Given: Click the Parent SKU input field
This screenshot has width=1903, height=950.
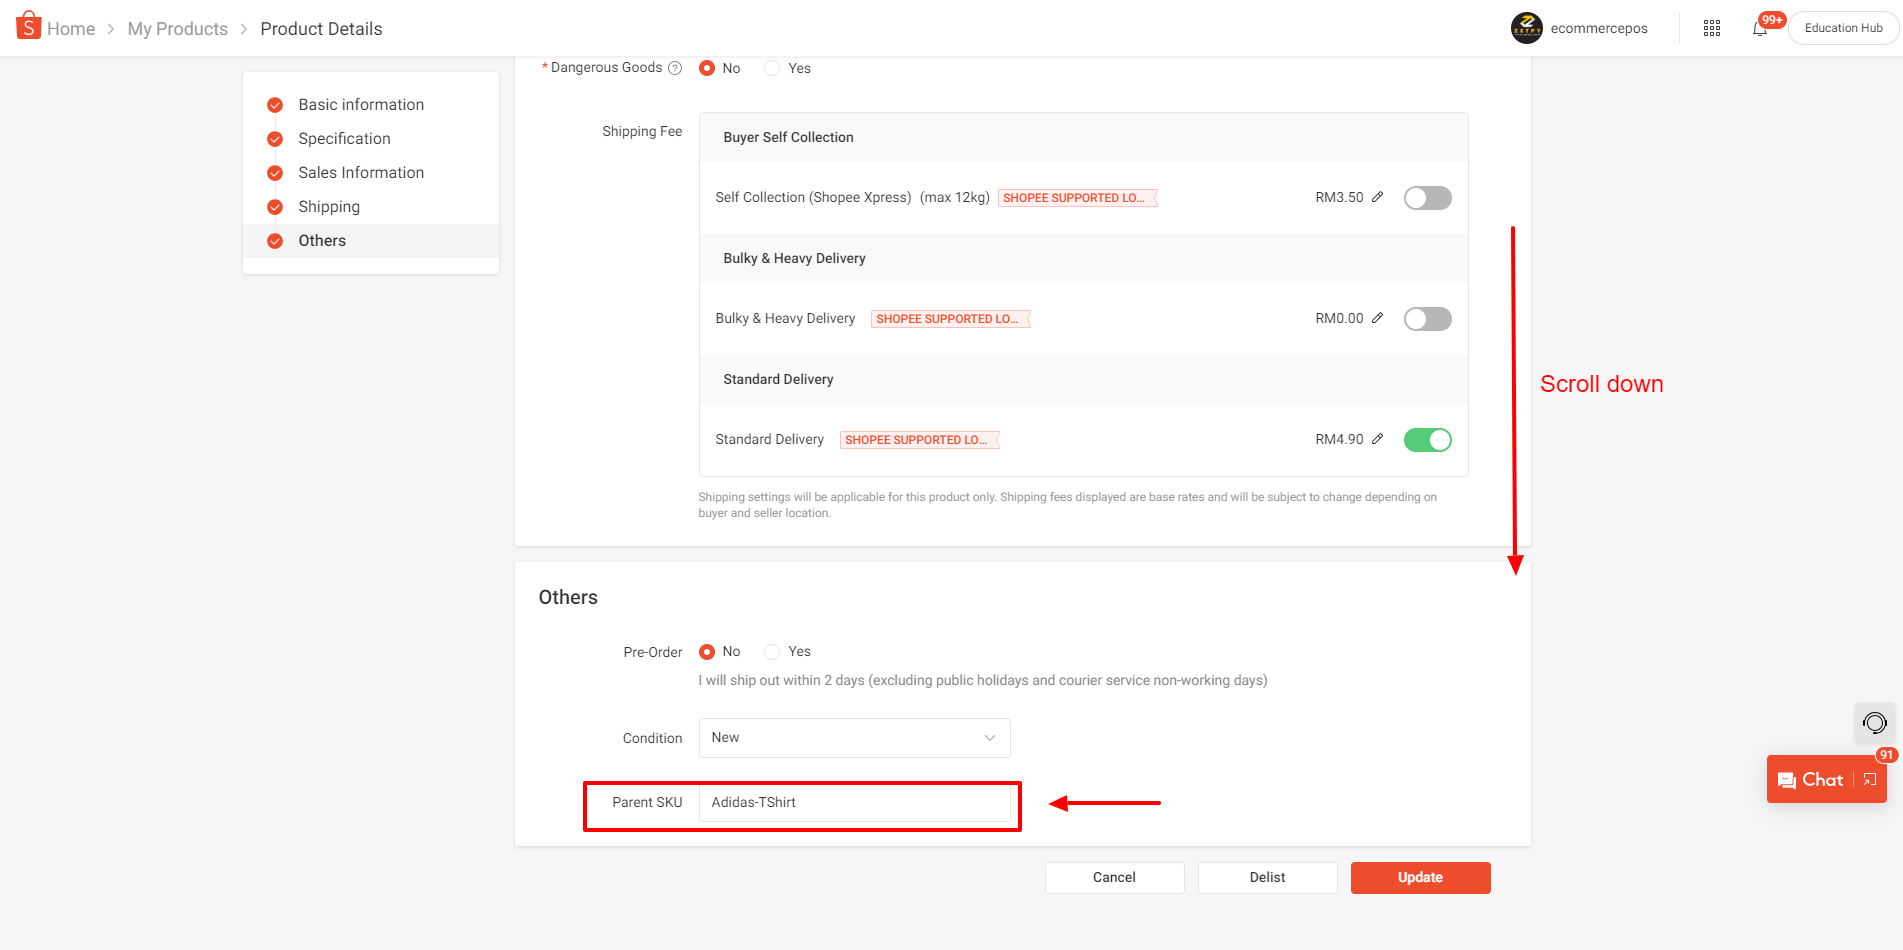Looking at the screenshot, I should tap(854, 803).
